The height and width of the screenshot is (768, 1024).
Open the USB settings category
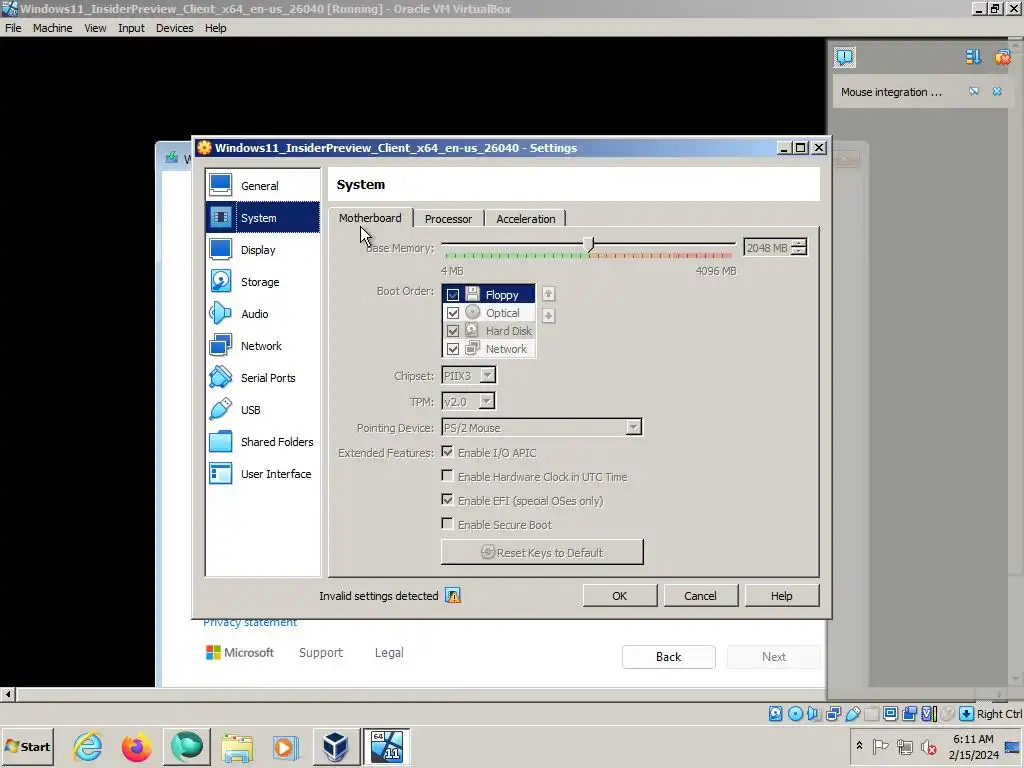(263, 409)
